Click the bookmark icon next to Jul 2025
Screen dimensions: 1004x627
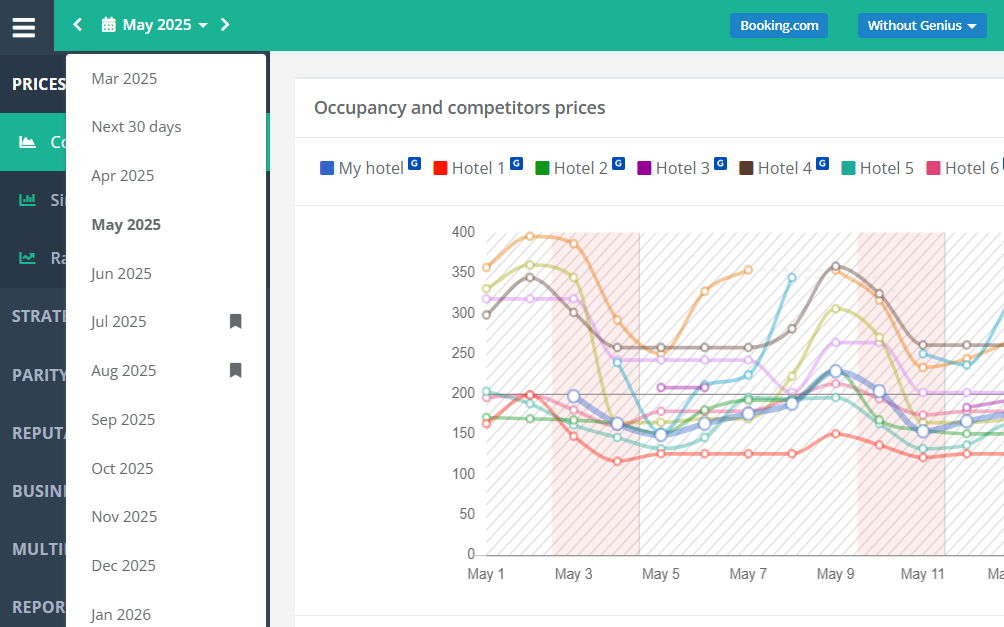click(236, 322)
